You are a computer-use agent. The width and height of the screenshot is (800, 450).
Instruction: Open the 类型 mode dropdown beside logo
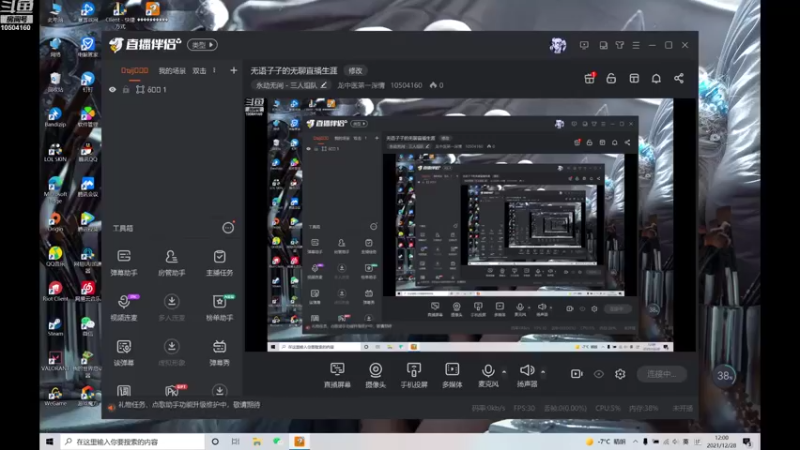203,45
